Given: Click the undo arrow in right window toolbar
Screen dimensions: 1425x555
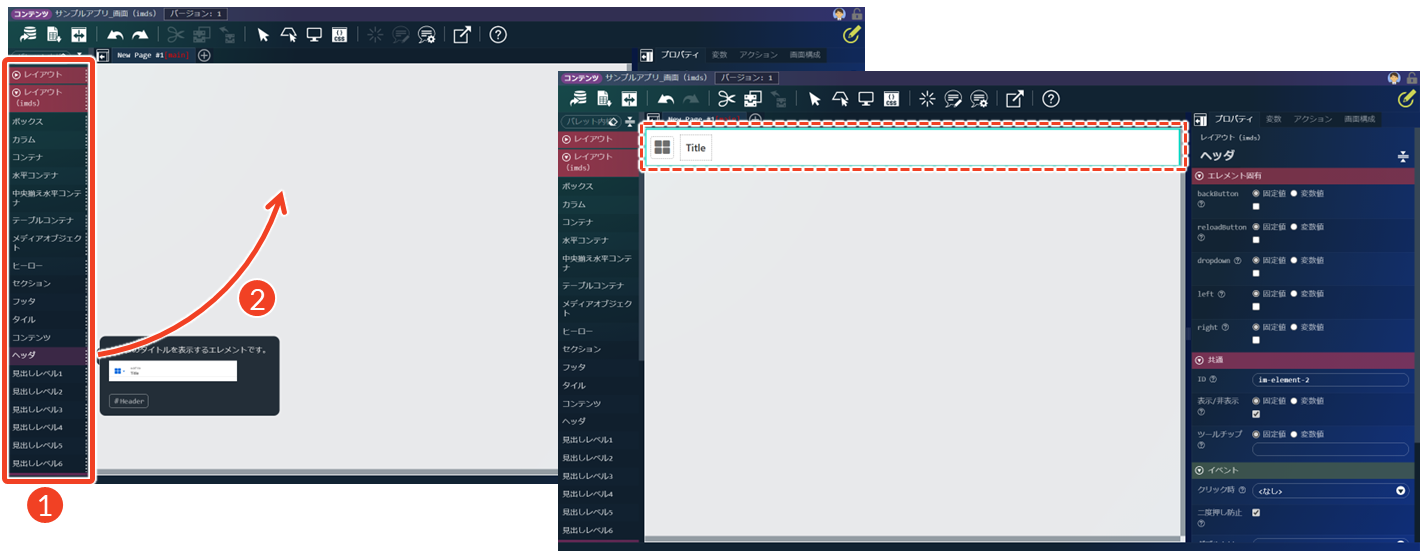Looking at the screenshot, I should tap(666, 98).
